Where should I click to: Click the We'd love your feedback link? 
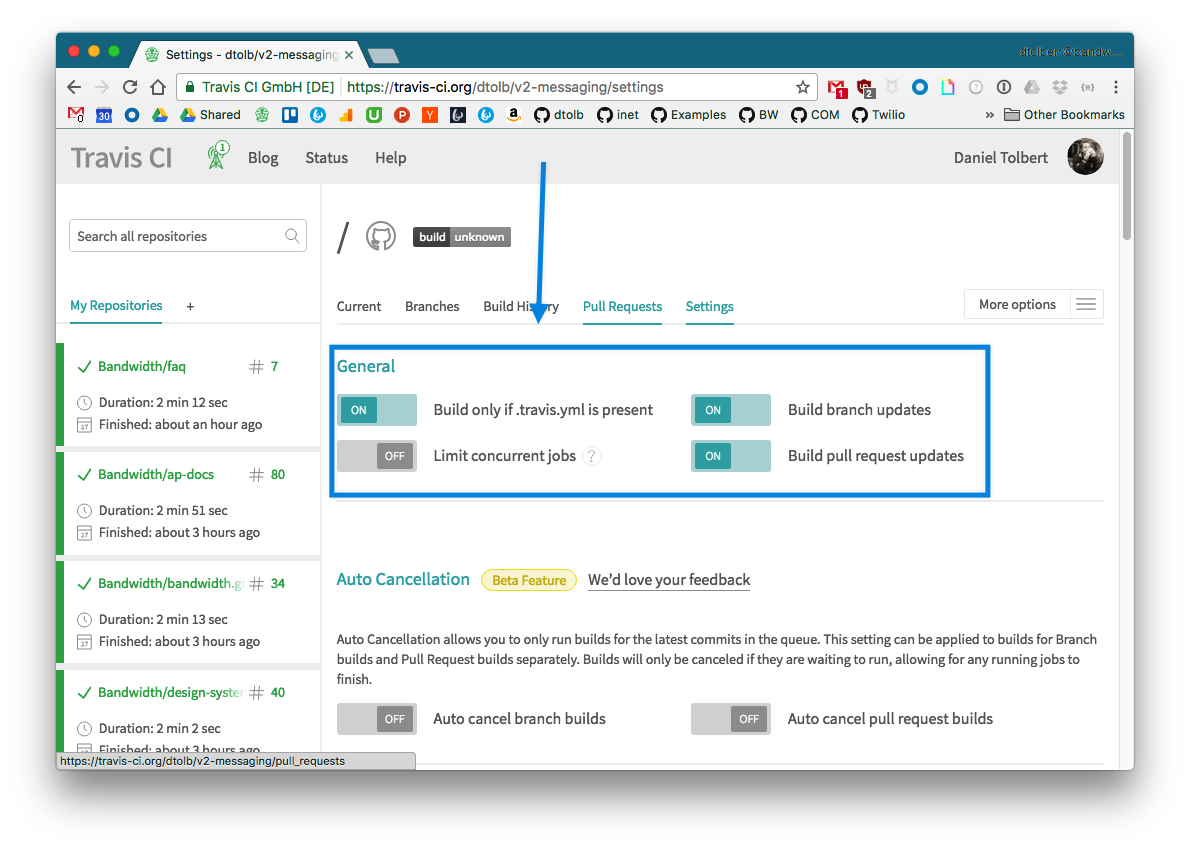click(x=669, y=580)
